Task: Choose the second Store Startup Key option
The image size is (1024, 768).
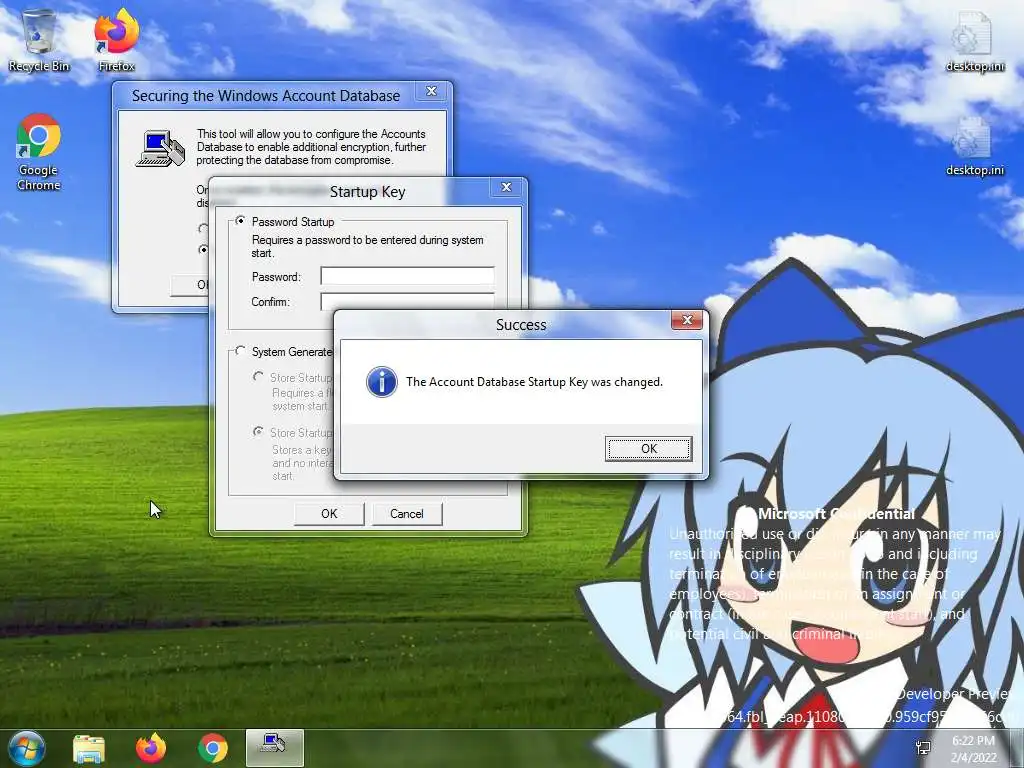Action: (x=259, y=432)
